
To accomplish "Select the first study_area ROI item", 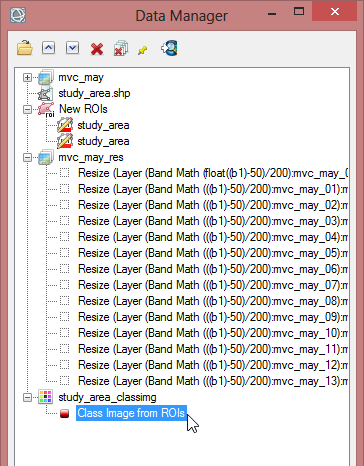I will click(103, 125).
